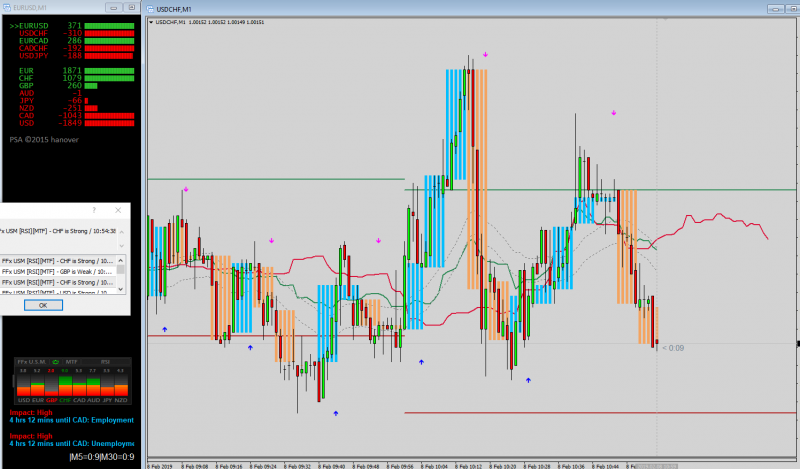
Task: Click the alert message box down arrow
Action: 121,245
